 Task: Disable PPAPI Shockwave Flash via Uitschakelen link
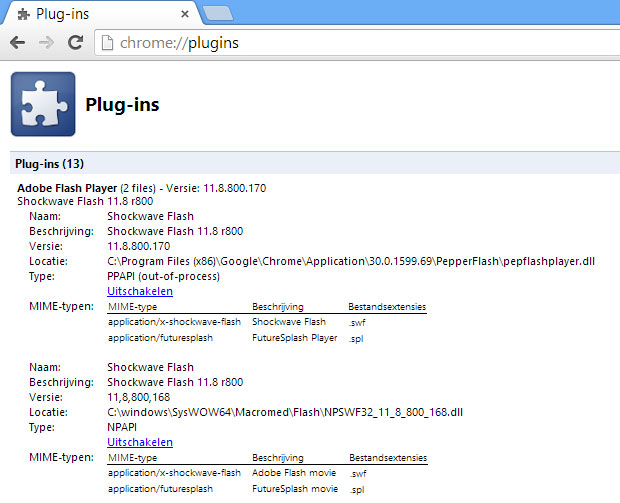[x=140, y=291]
